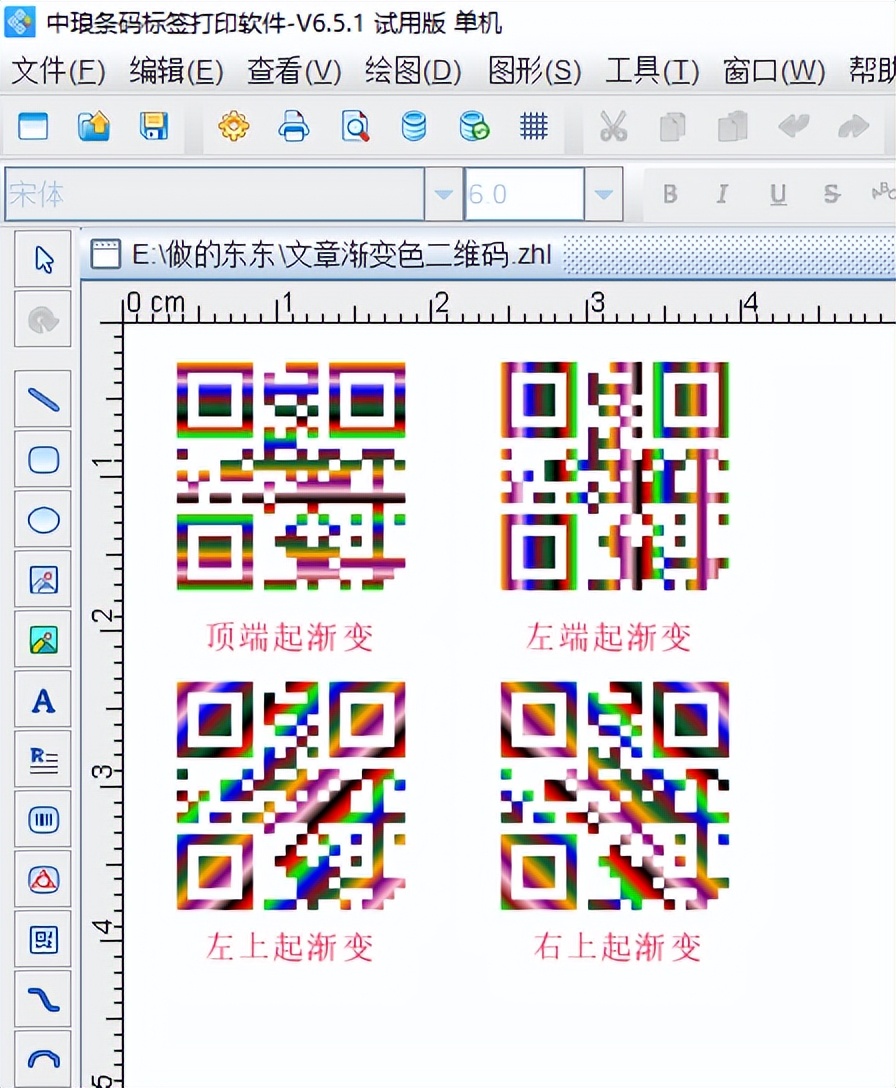Expand the font size 6.0 dropdown arrow

(603, 194)
